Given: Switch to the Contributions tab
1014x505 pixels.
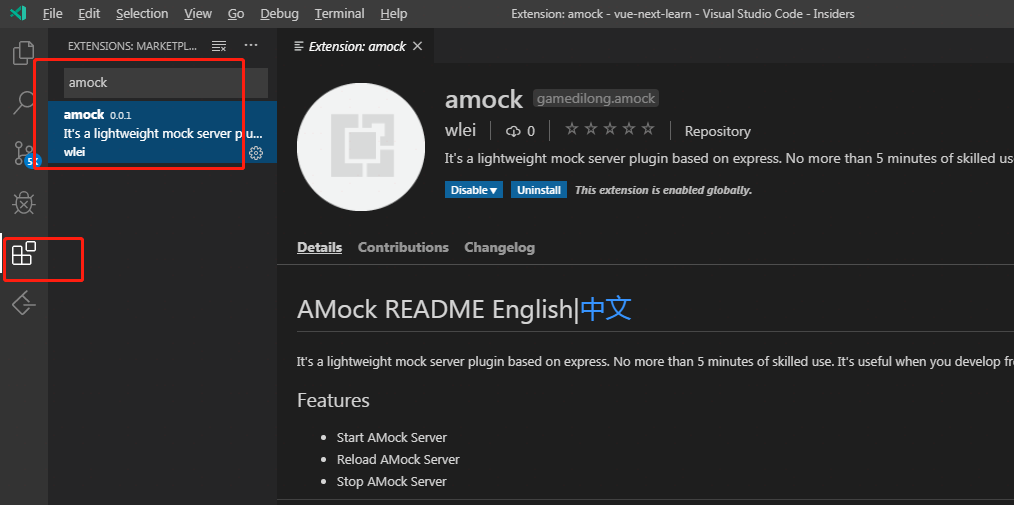Looking at the screenshot, I should click(x=403, y=248).
